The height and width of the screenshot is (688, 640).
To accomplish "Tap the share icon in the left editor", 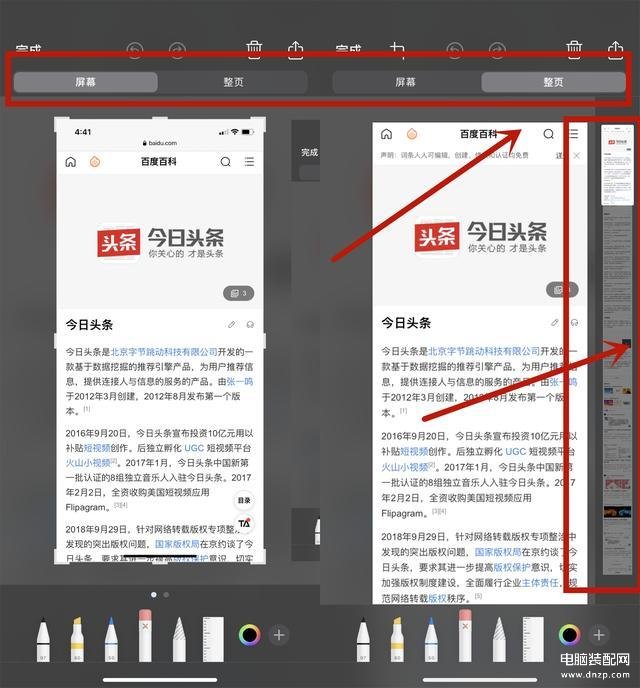I will (295, 49).
